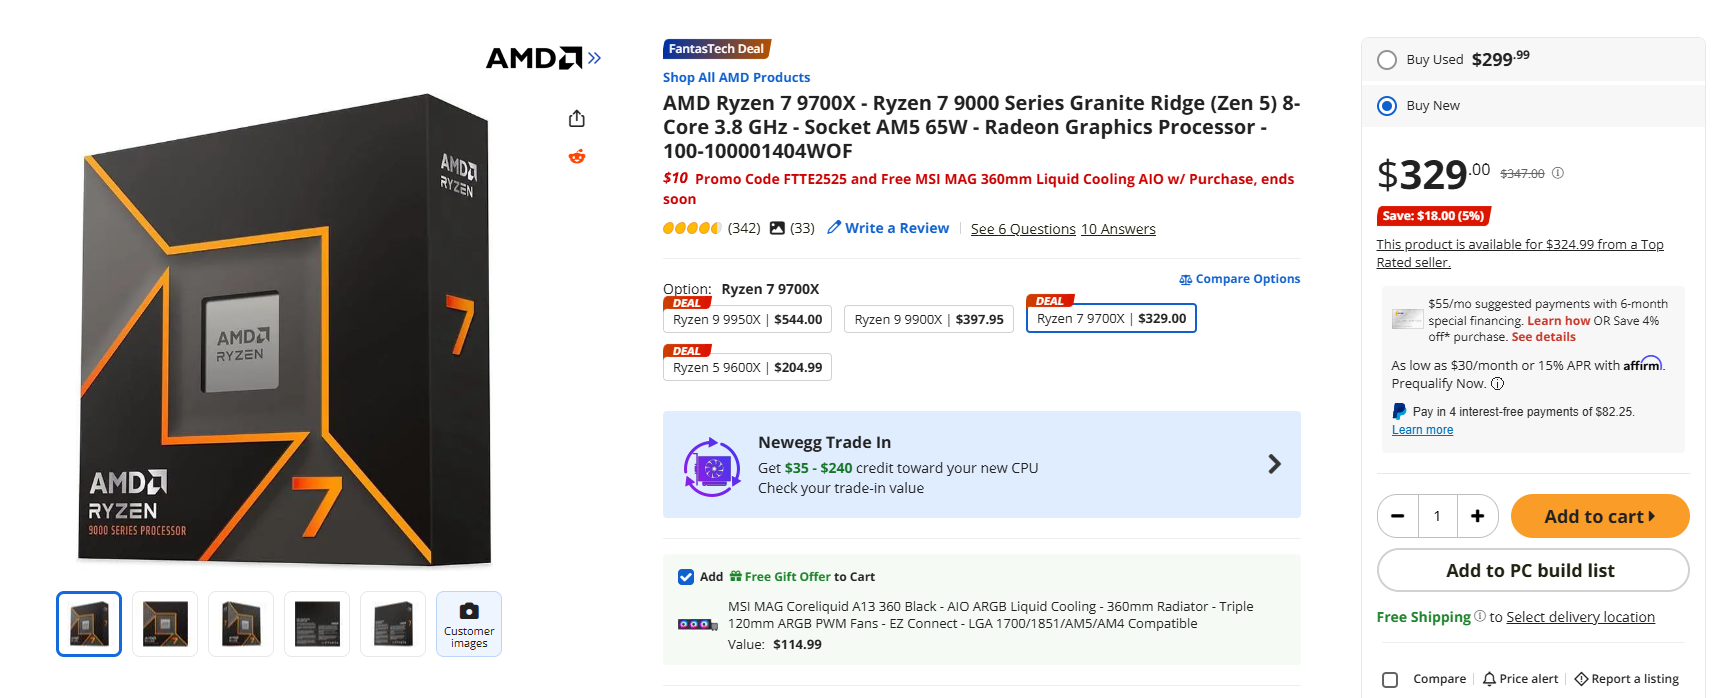Click the PayPal icon near Pay in 4
The image size is (1722, 698).
1399,410
